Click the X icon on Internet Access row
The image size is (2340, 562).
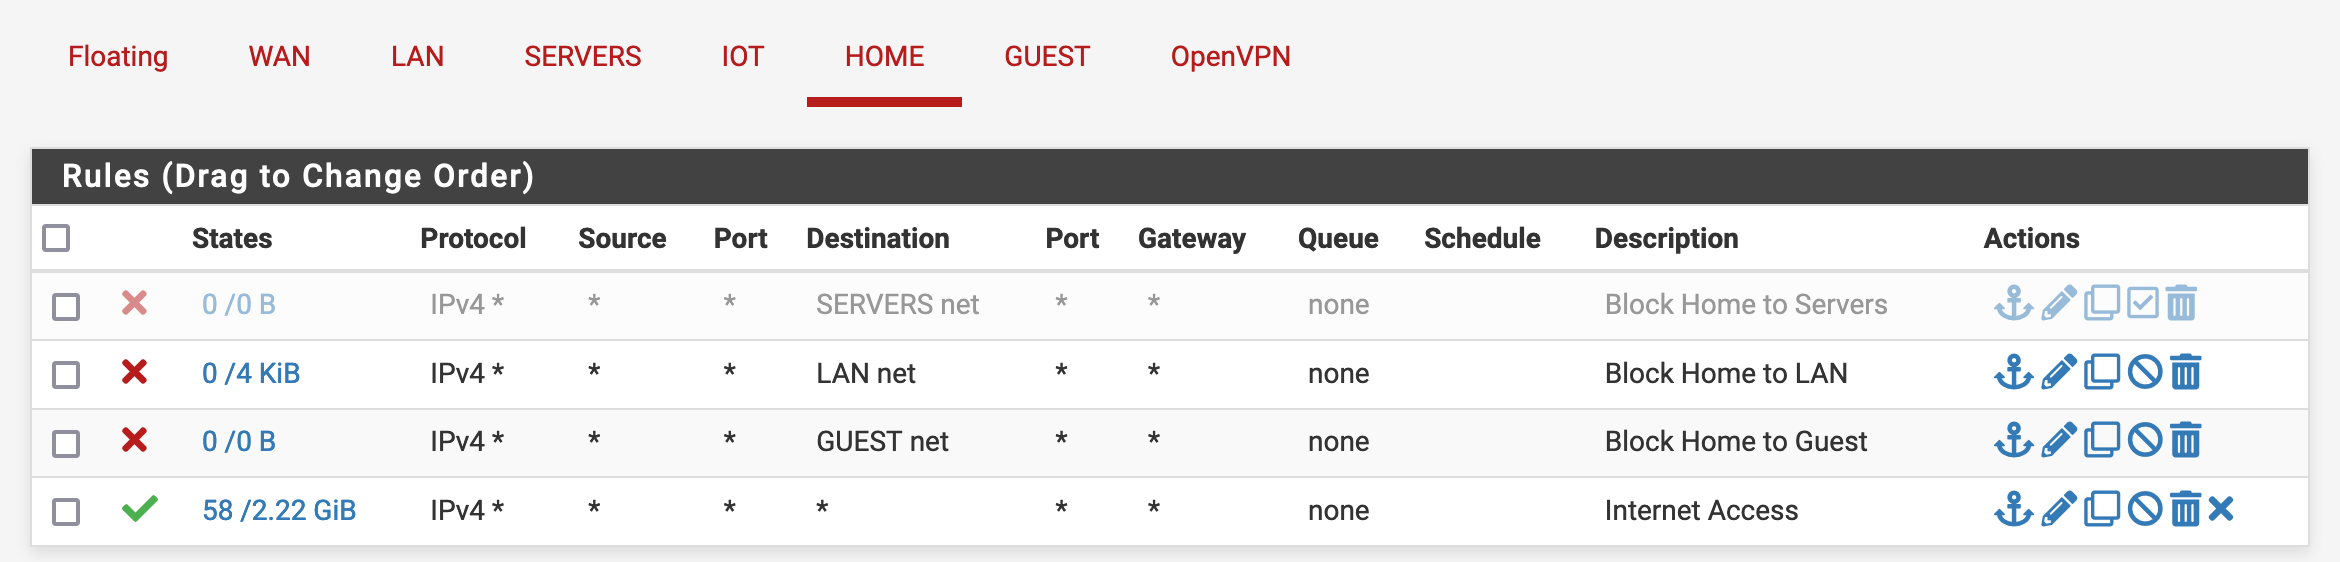(2221, 509)
